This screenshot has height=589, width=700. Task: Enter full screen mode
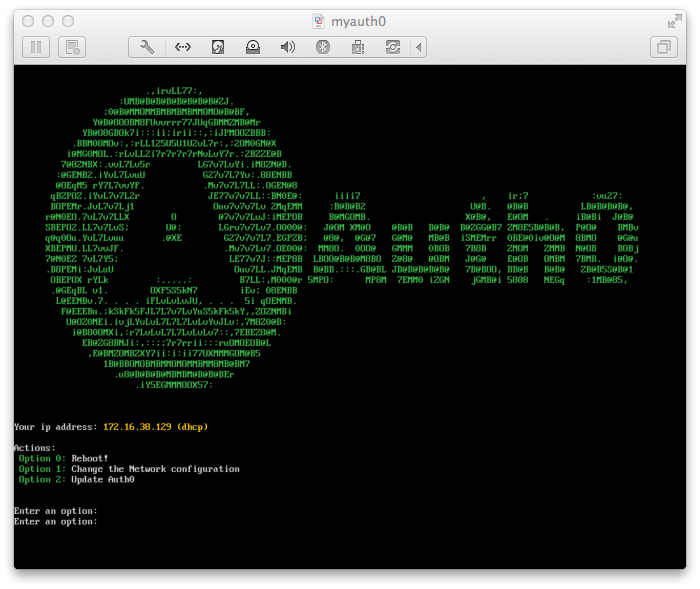coord(675,21)
